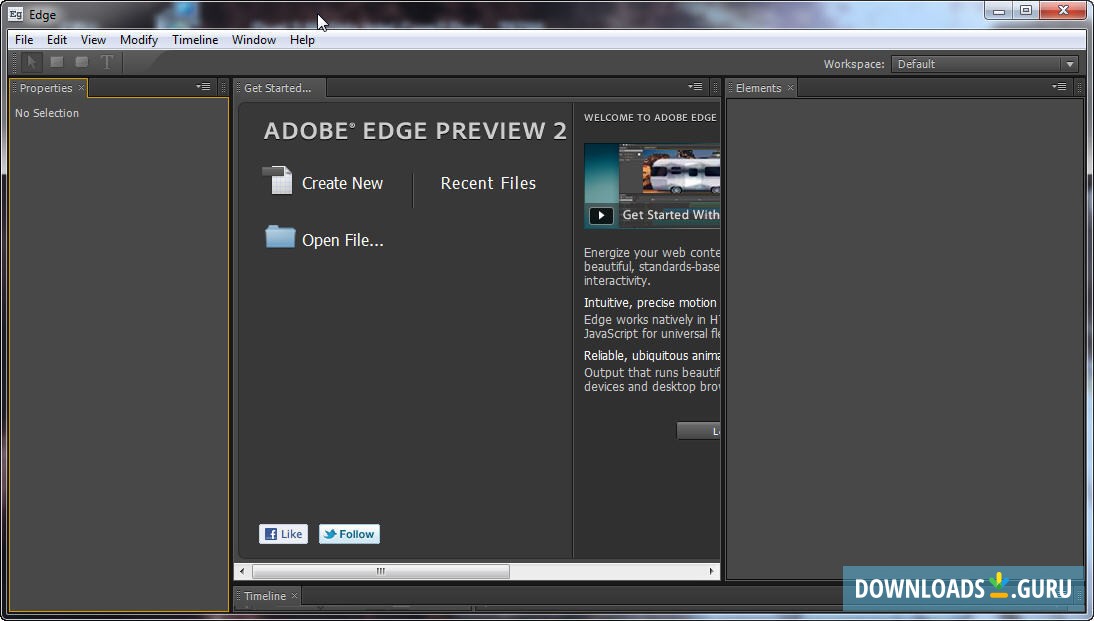
Task: Open the Help menu
Action: click(302, 40)
